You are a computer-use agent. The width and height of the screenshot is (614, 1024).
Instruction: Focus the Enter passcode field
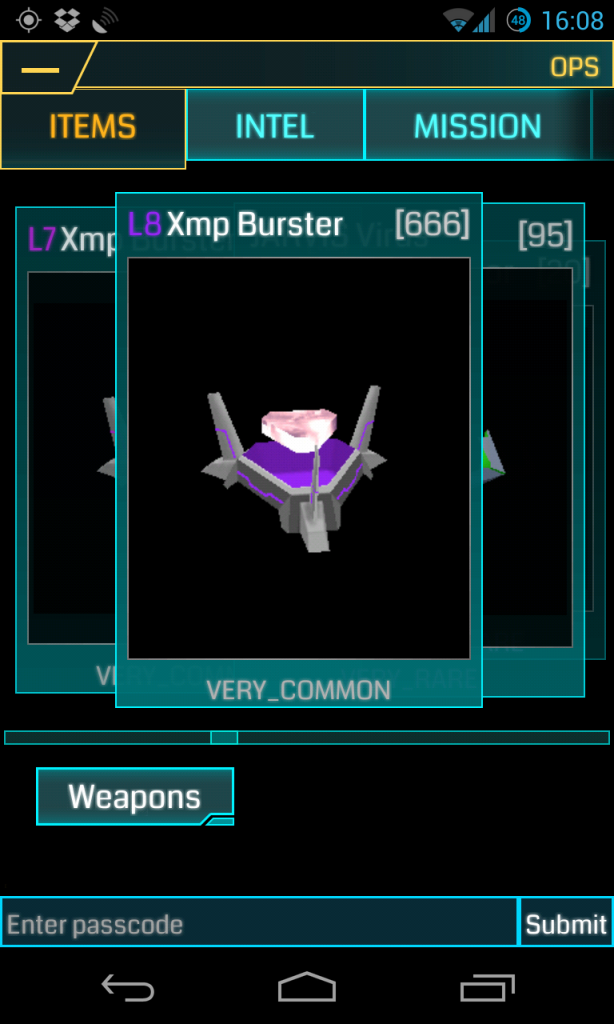click(x=259, y=923)
